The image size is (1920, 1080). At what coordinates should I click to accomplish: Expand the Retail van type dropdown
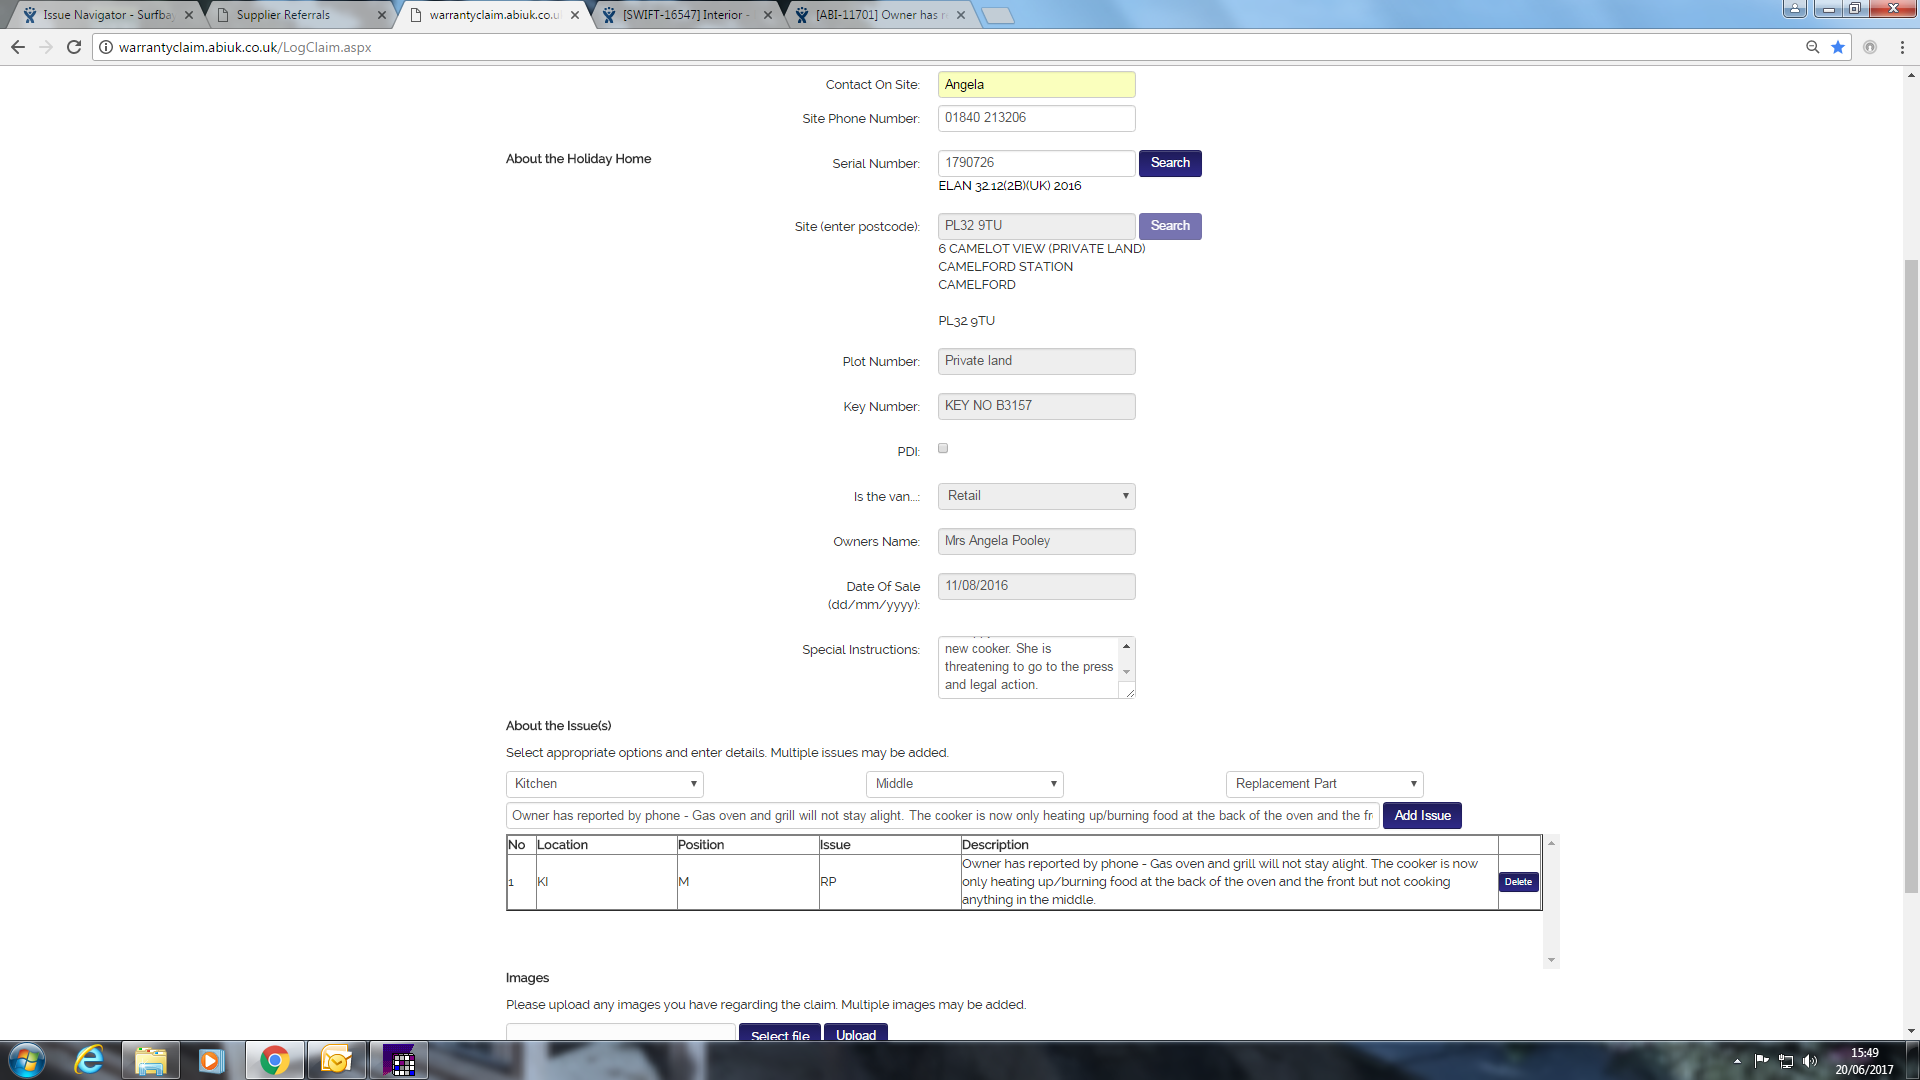click(1036, 496)
